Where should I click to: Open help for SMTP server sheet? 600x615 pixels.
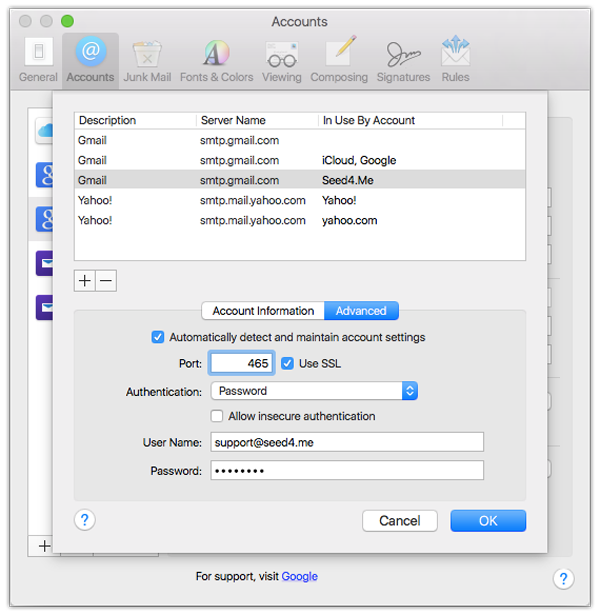click(x=84, y=520)
